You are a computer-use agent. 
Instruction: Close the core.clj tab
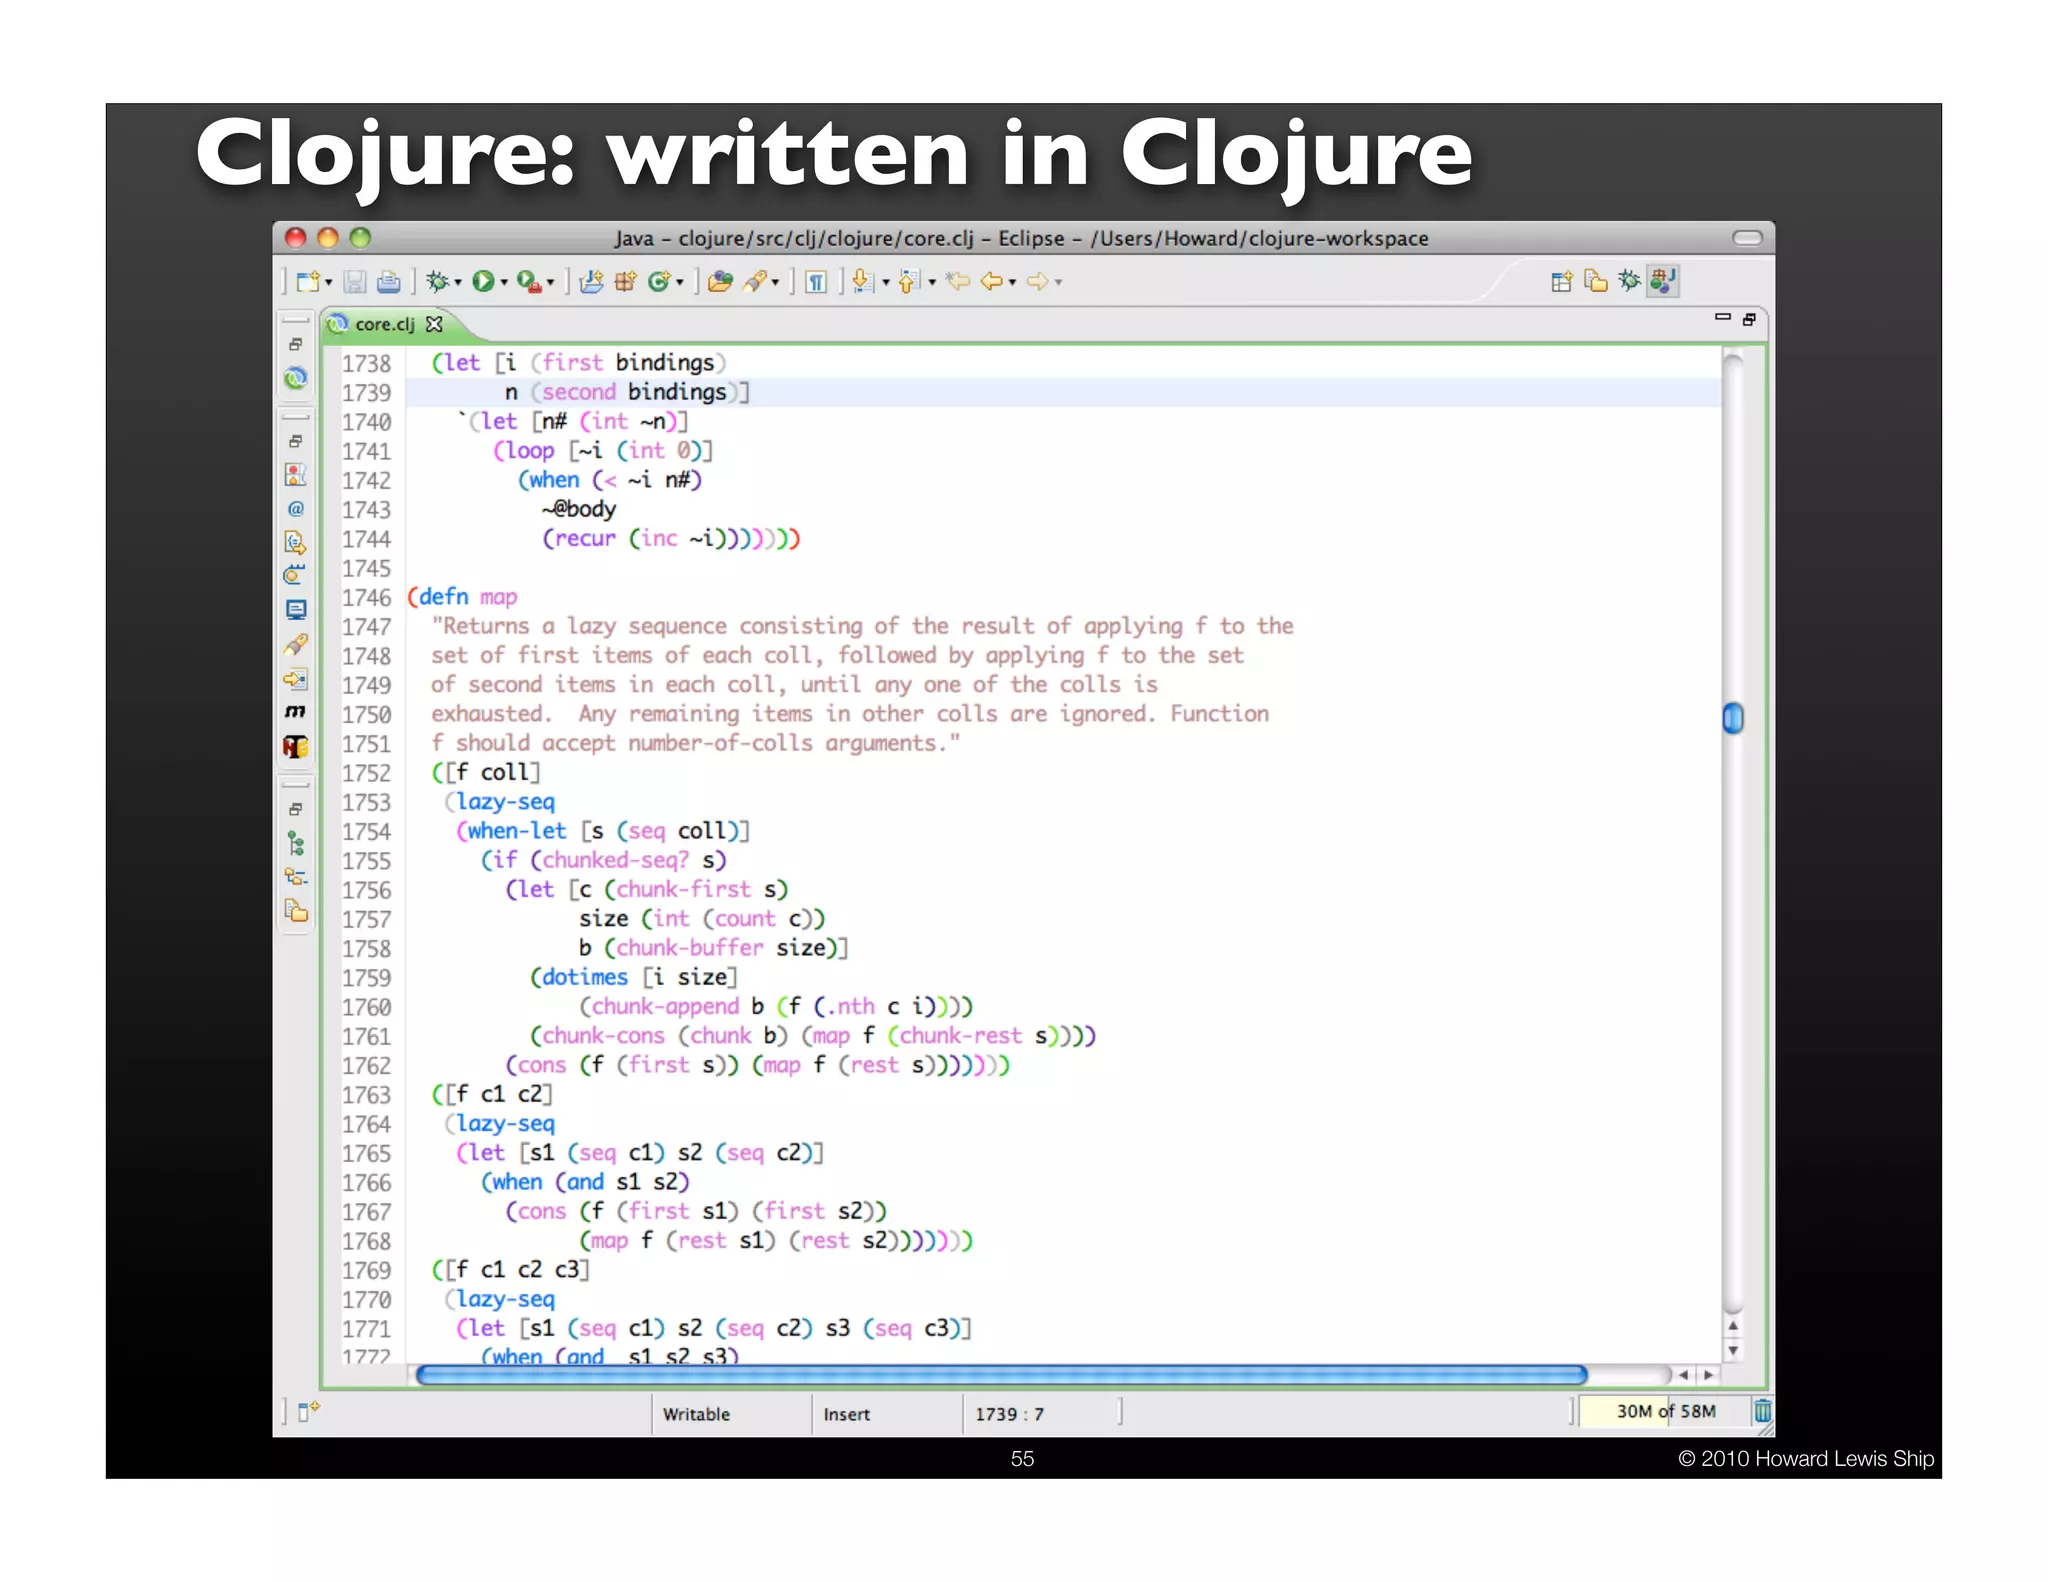point(434,324)
